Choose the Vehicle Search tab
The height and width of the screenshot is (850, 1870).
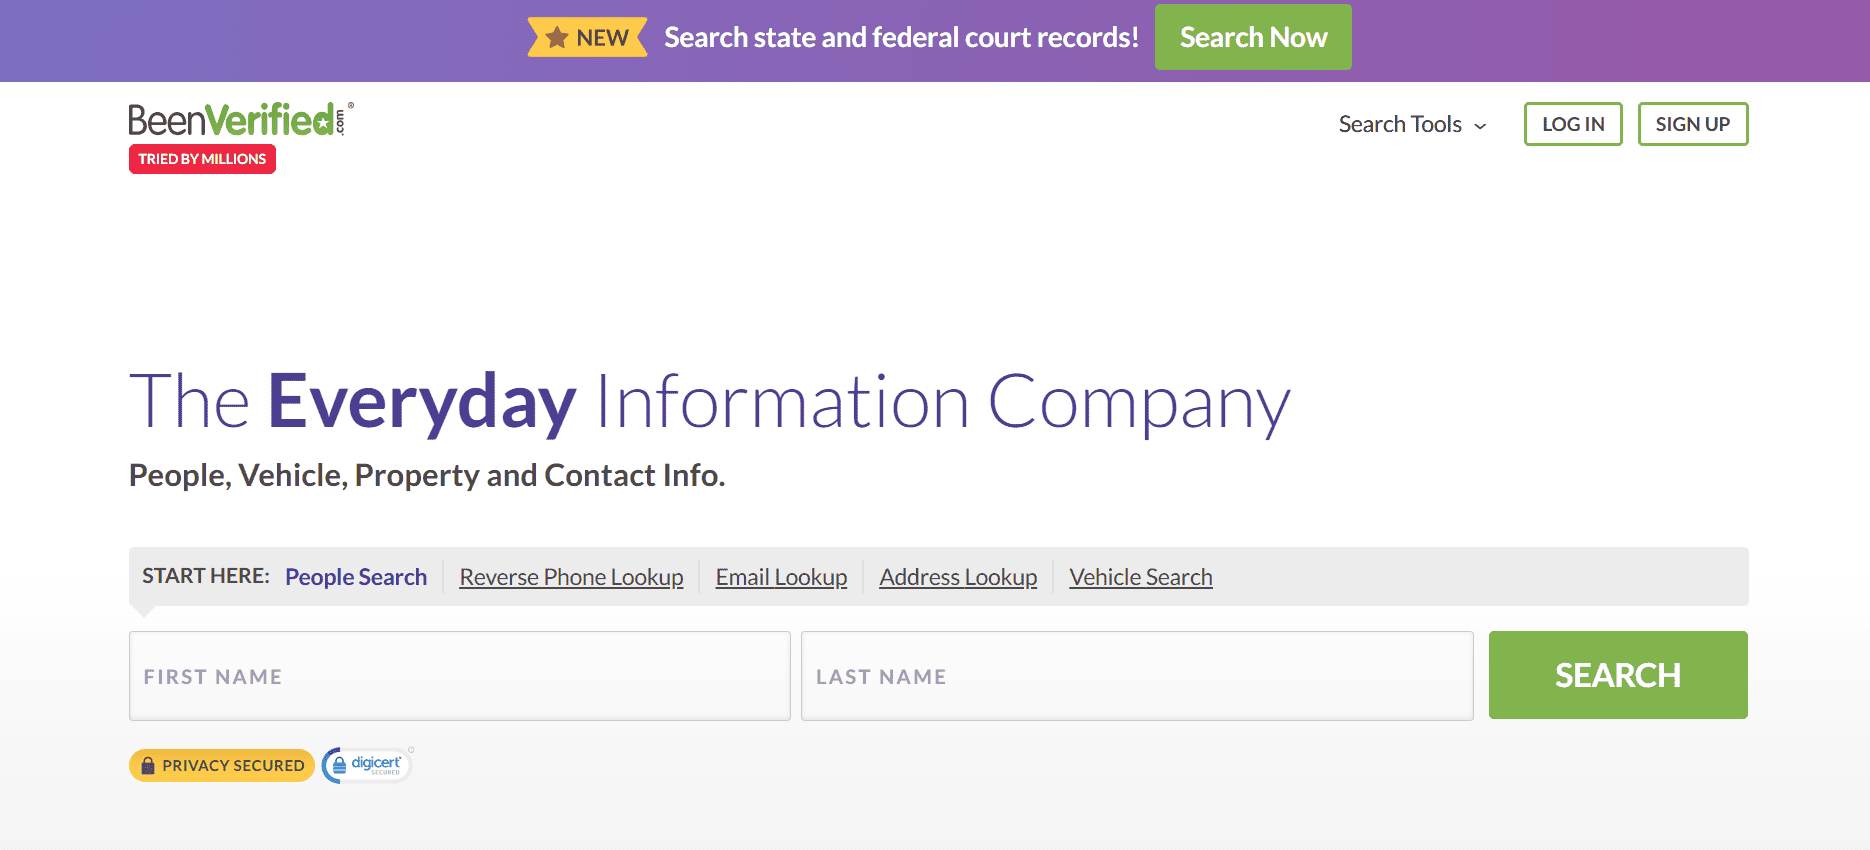pyautogui.click(x=1140, y=577)
